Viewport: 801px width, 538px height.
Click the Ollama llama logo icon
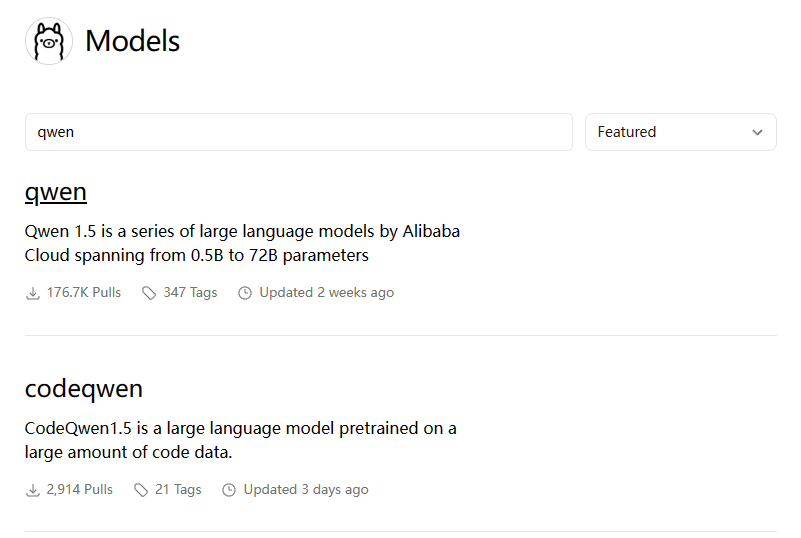pyautogui.click(x=49, y=41)
